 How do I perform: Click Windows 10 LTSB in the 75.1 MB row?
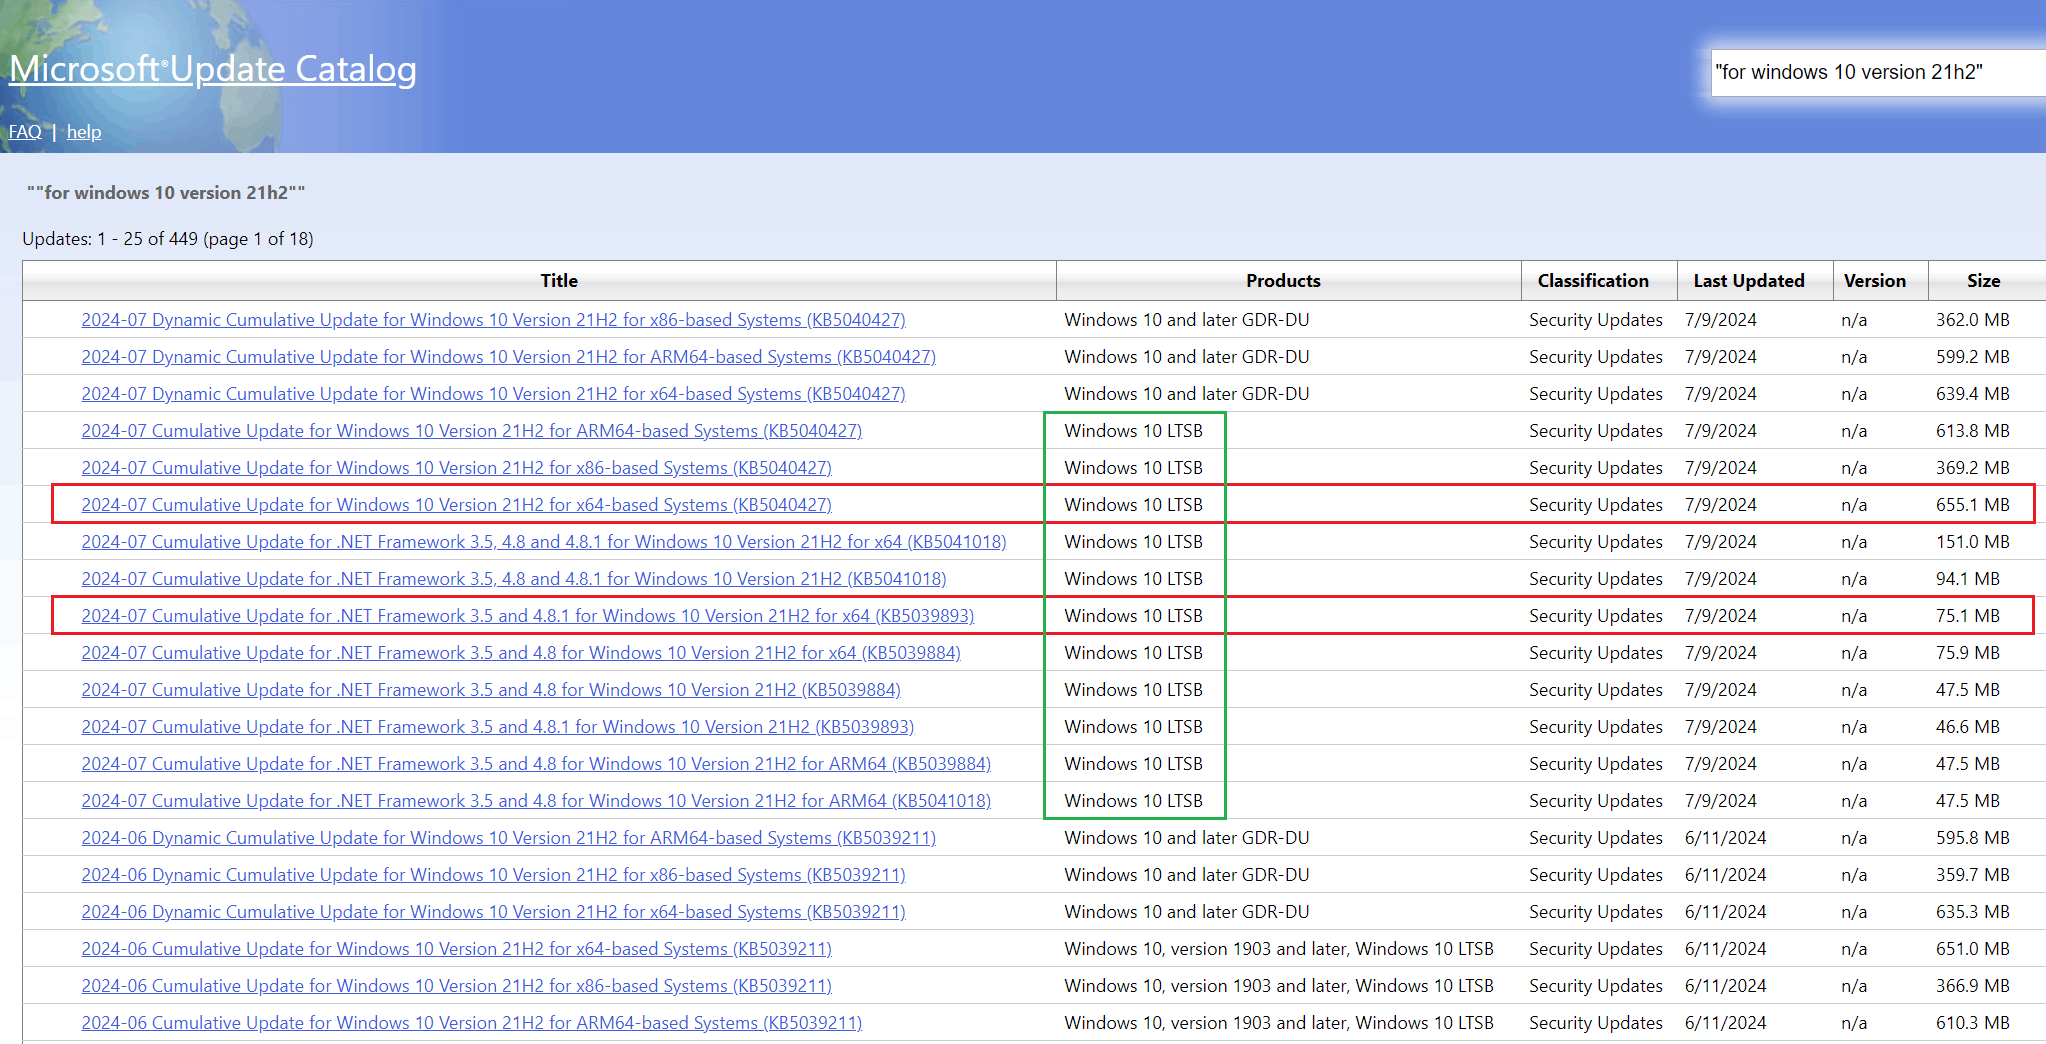click(x=1133, y=616)
